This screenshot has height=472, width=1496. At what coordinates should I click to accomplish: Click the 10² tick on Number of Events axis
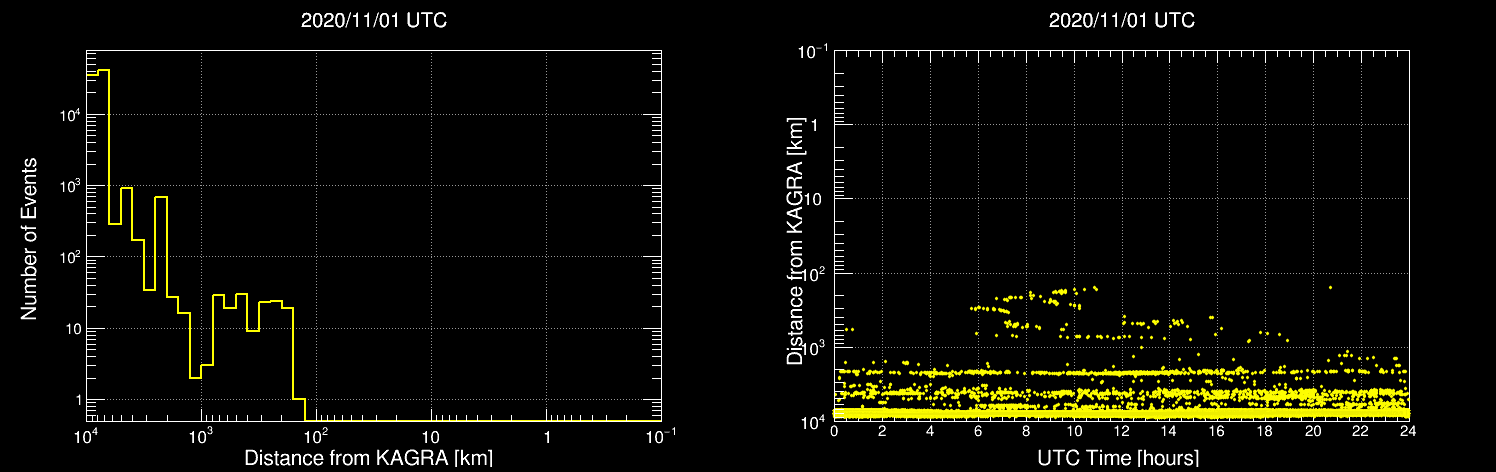pyautogui.click(x=68, y=256)
